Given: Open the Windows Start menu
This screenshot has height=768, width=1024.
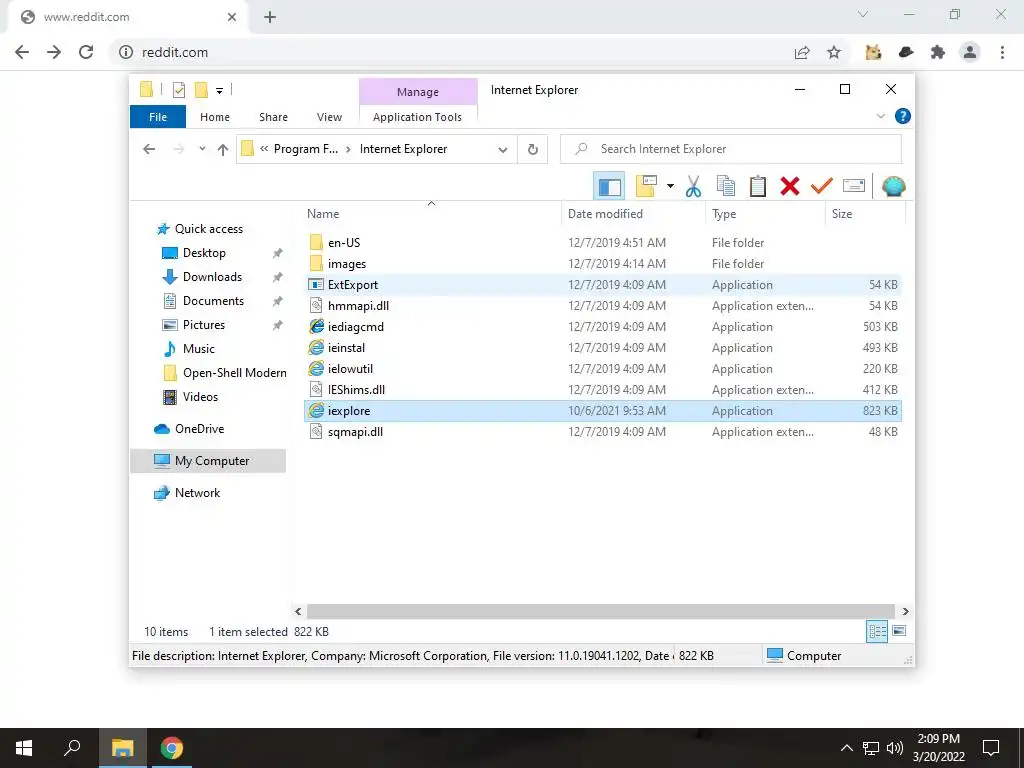Looking at the screenshot, I should pos(24,748).
